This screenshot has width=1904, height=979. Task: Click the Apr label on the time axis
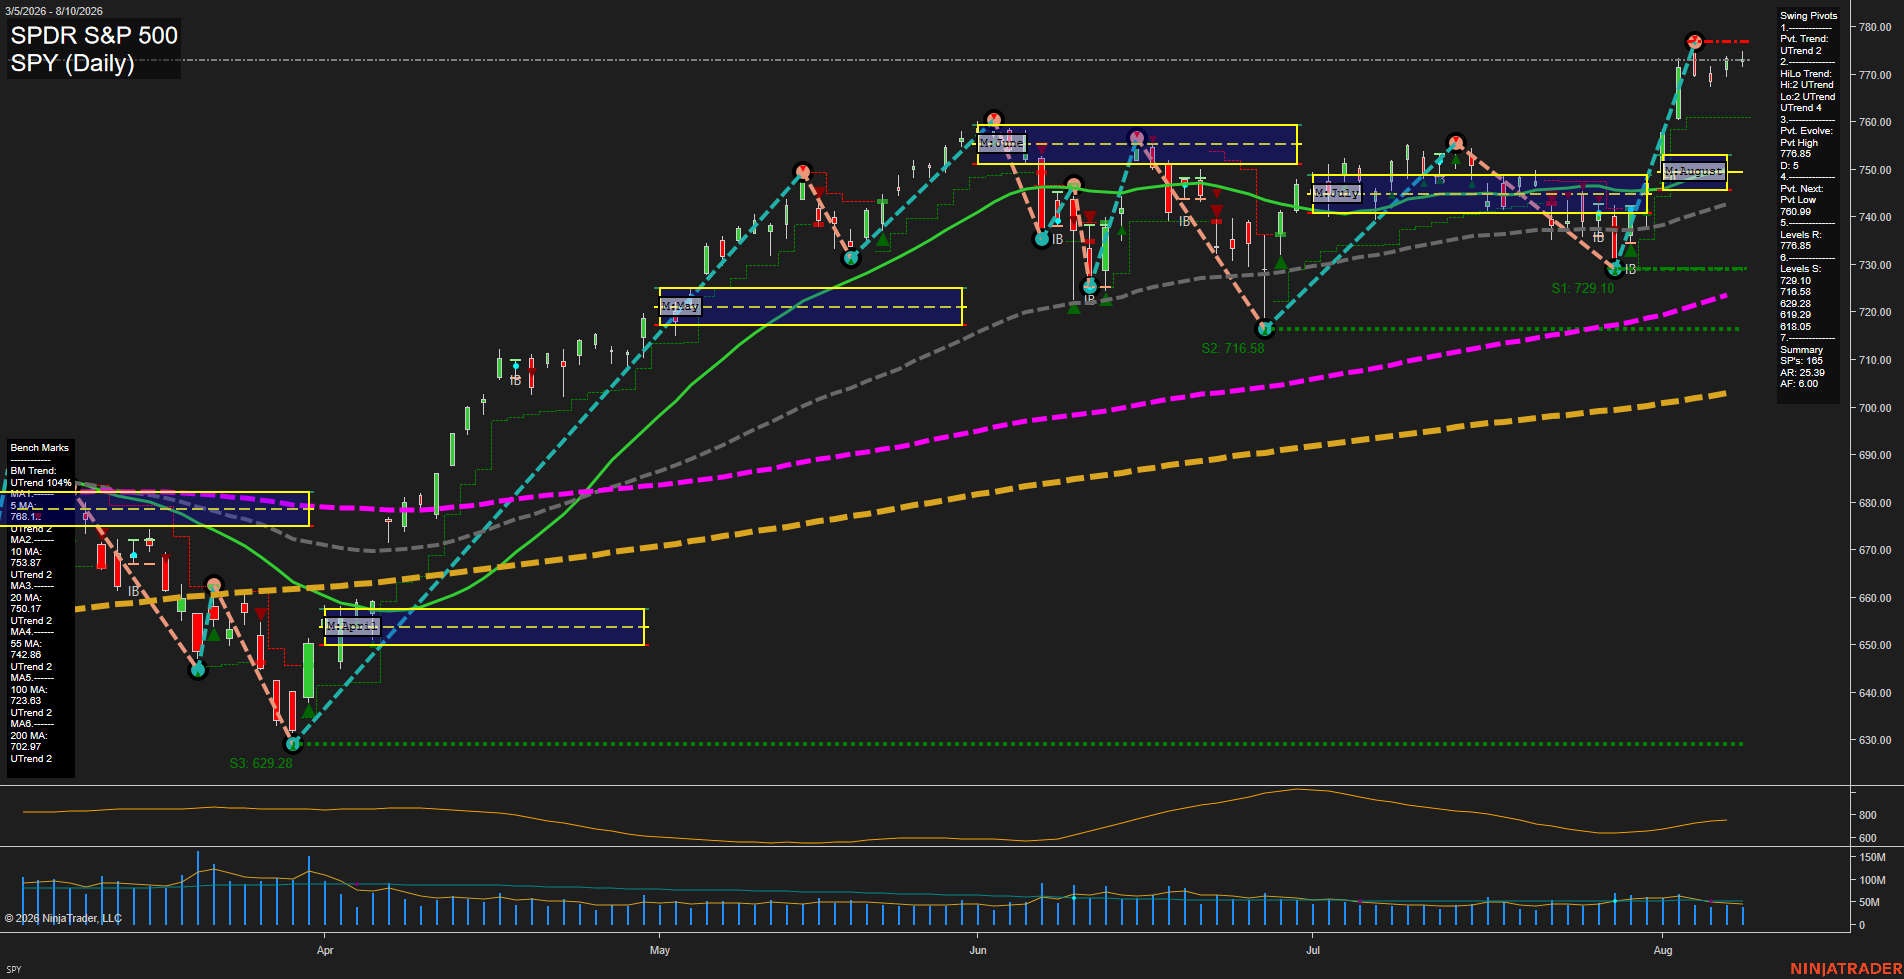click(325, 950)
